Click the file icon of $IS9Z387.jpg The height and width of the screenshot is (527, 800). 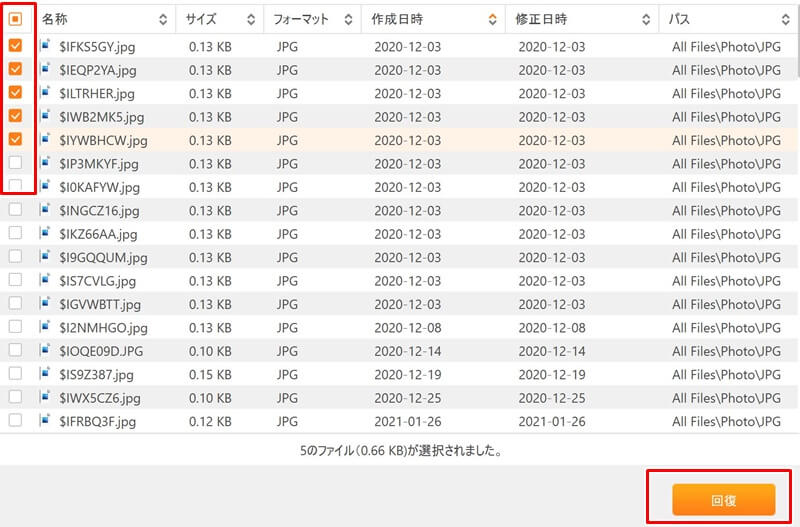46,373
